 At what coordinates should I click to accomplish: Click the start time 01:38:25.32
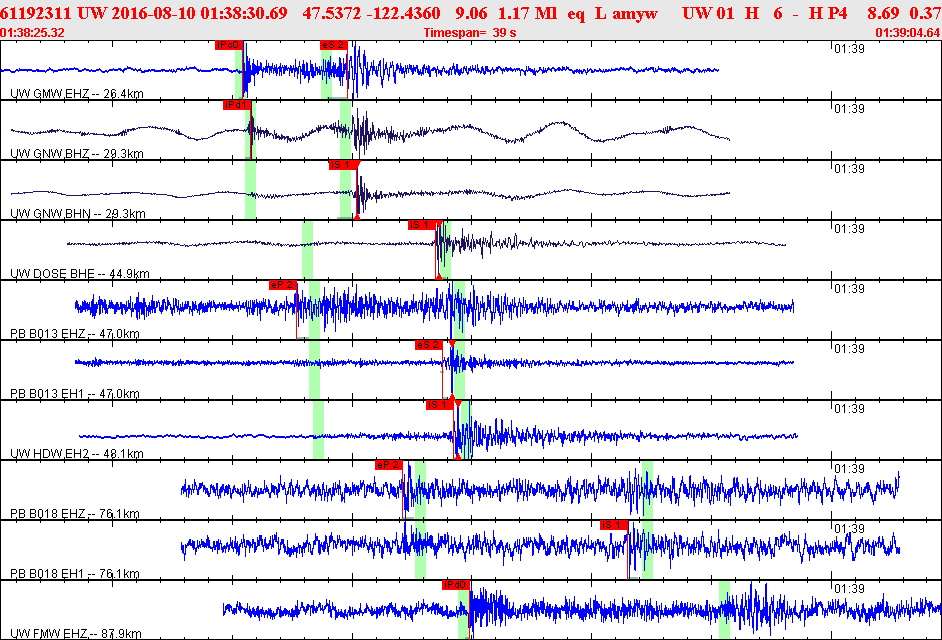point(32,33)
